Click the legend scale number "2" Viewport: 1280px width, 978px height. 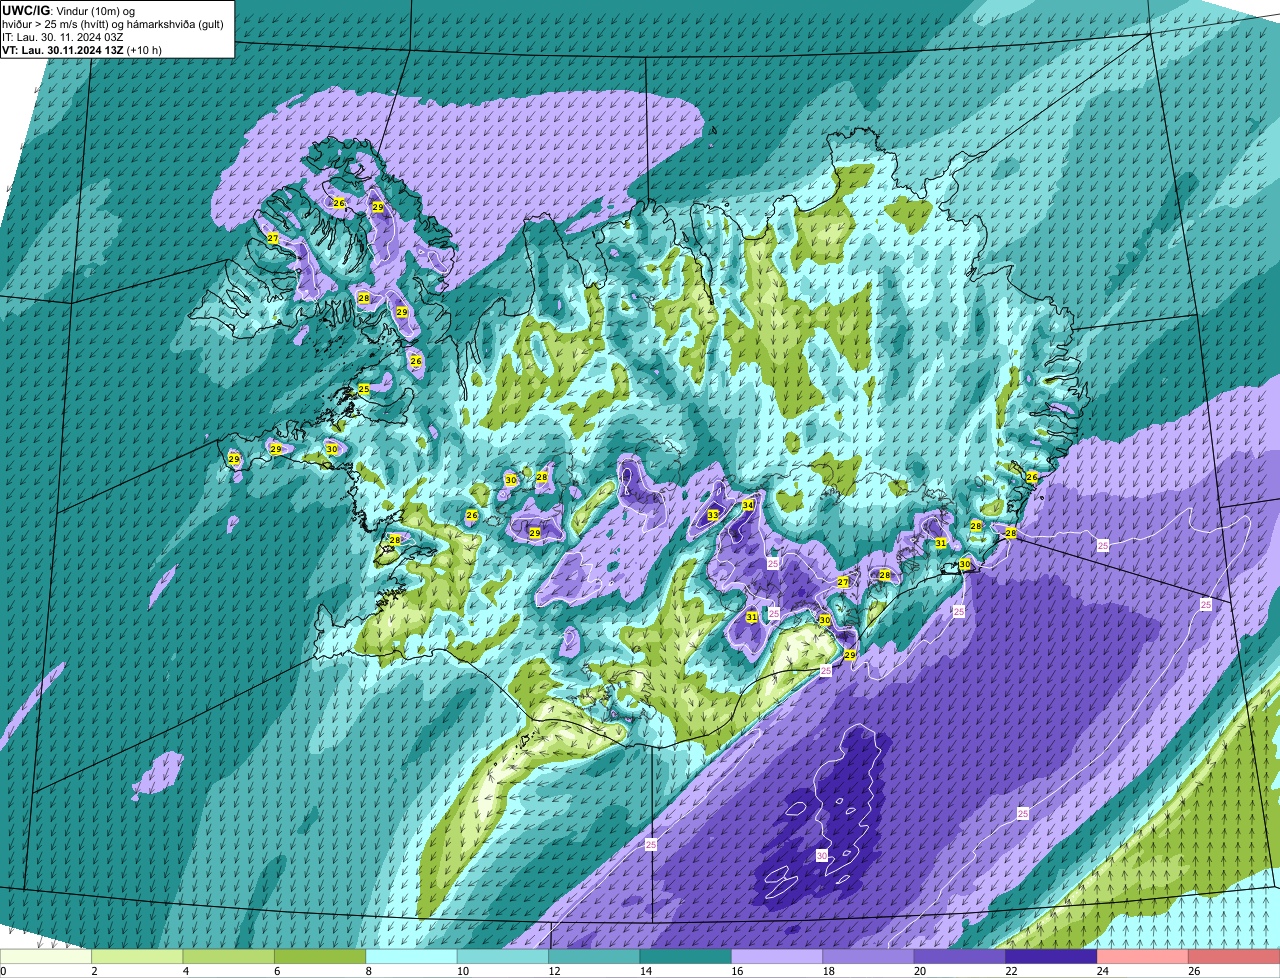(94, 971)
